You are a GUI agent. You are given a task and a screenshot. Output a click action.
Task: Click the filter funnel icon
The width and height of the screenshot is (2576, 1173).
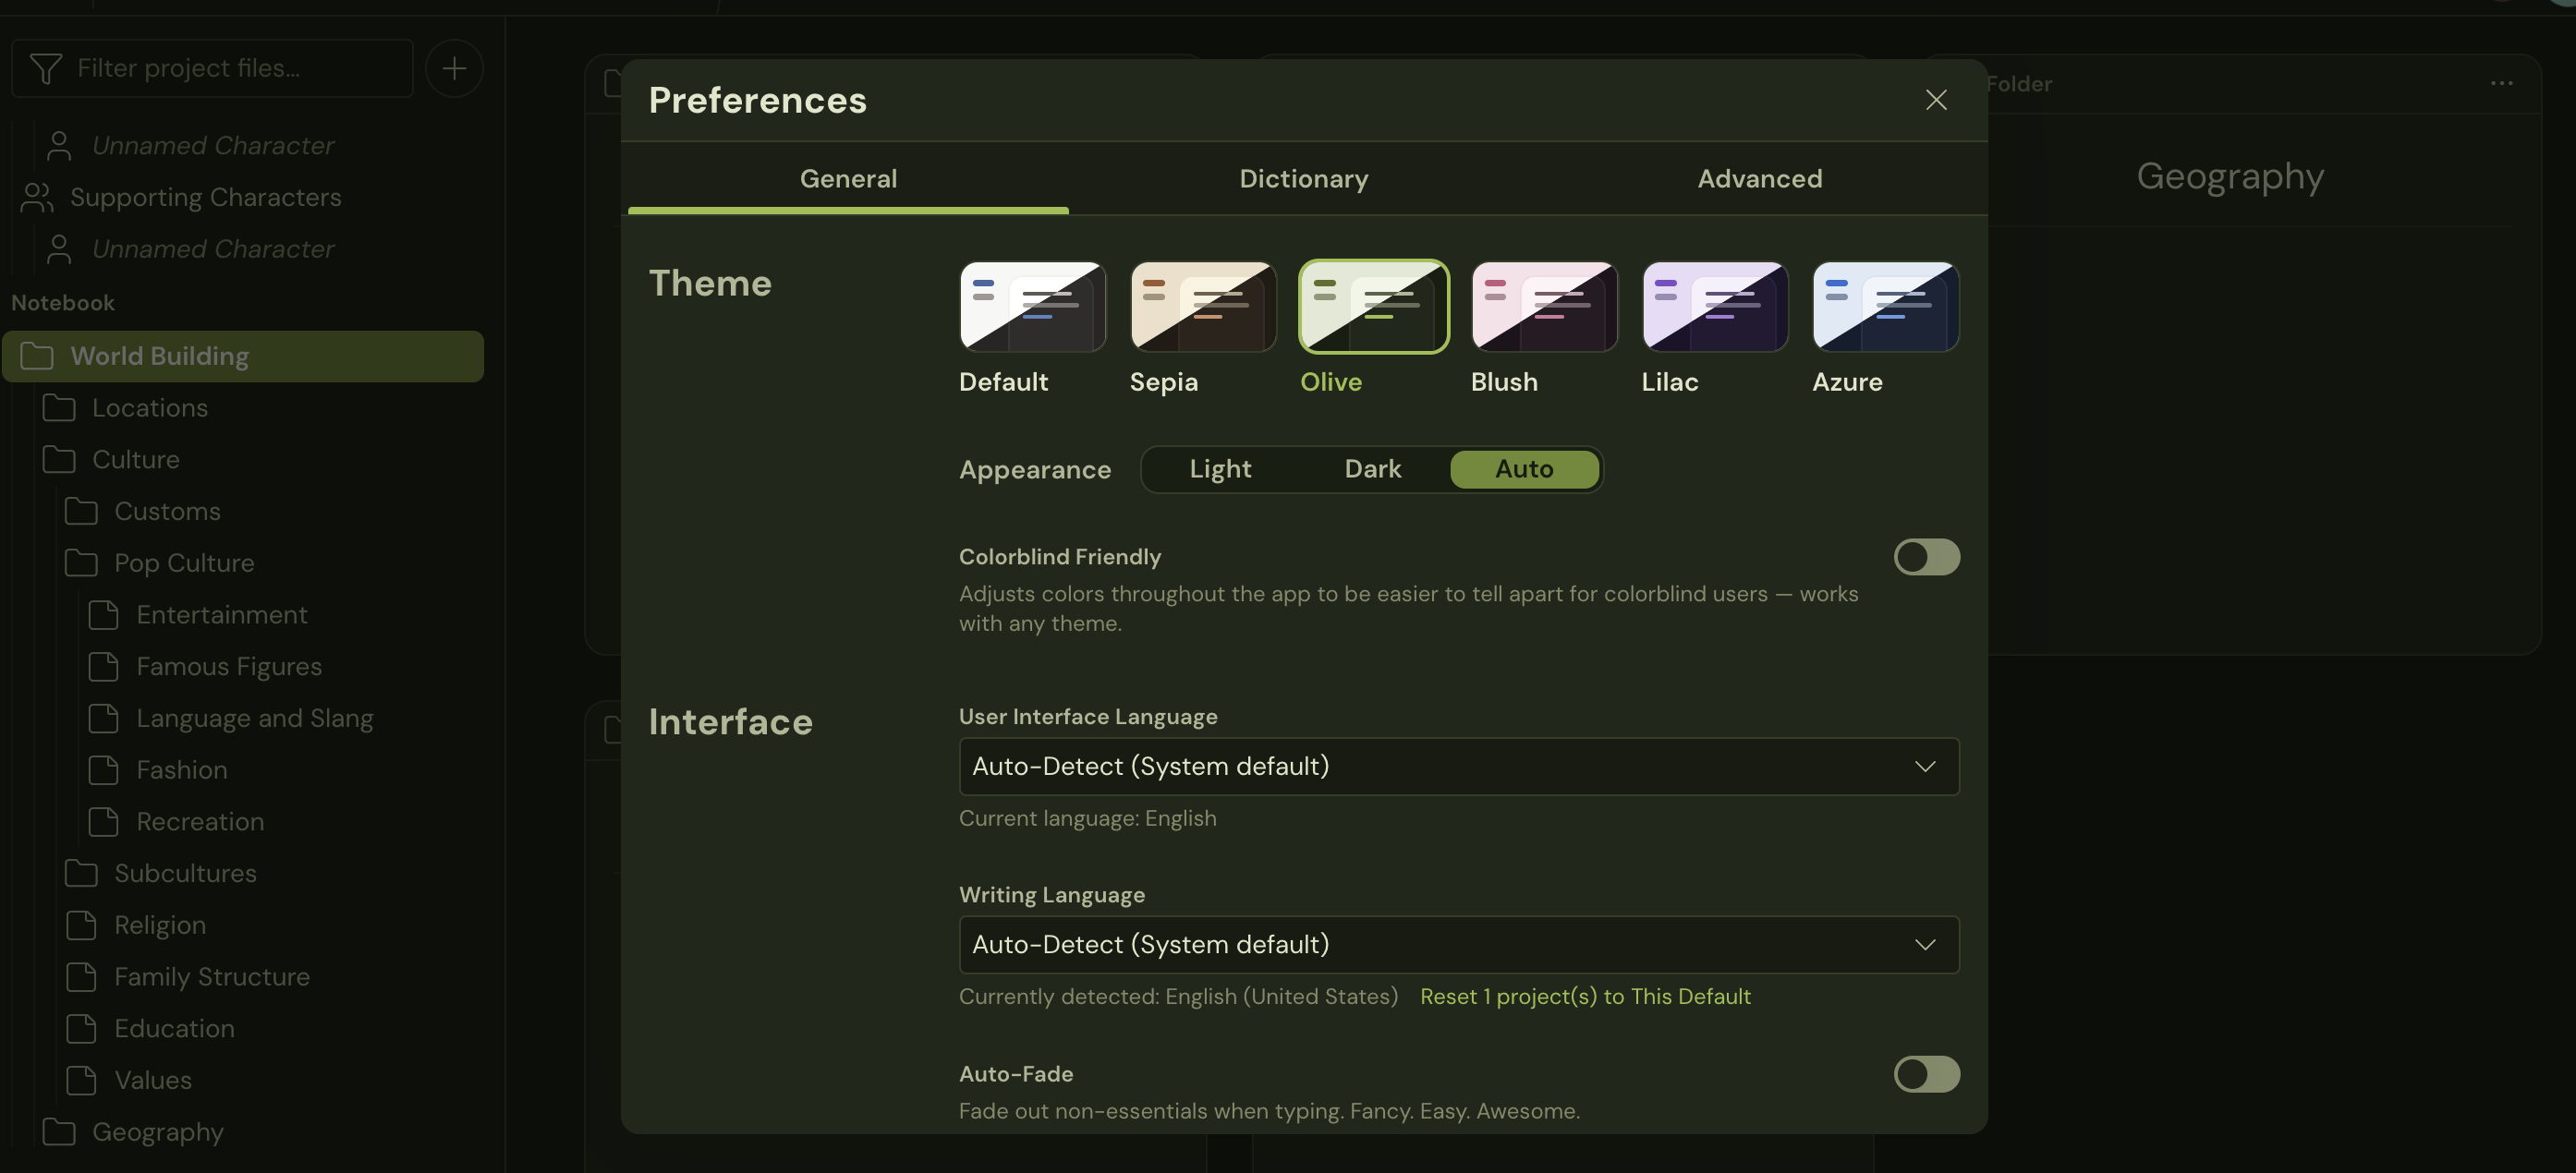(x=46, y=68)
